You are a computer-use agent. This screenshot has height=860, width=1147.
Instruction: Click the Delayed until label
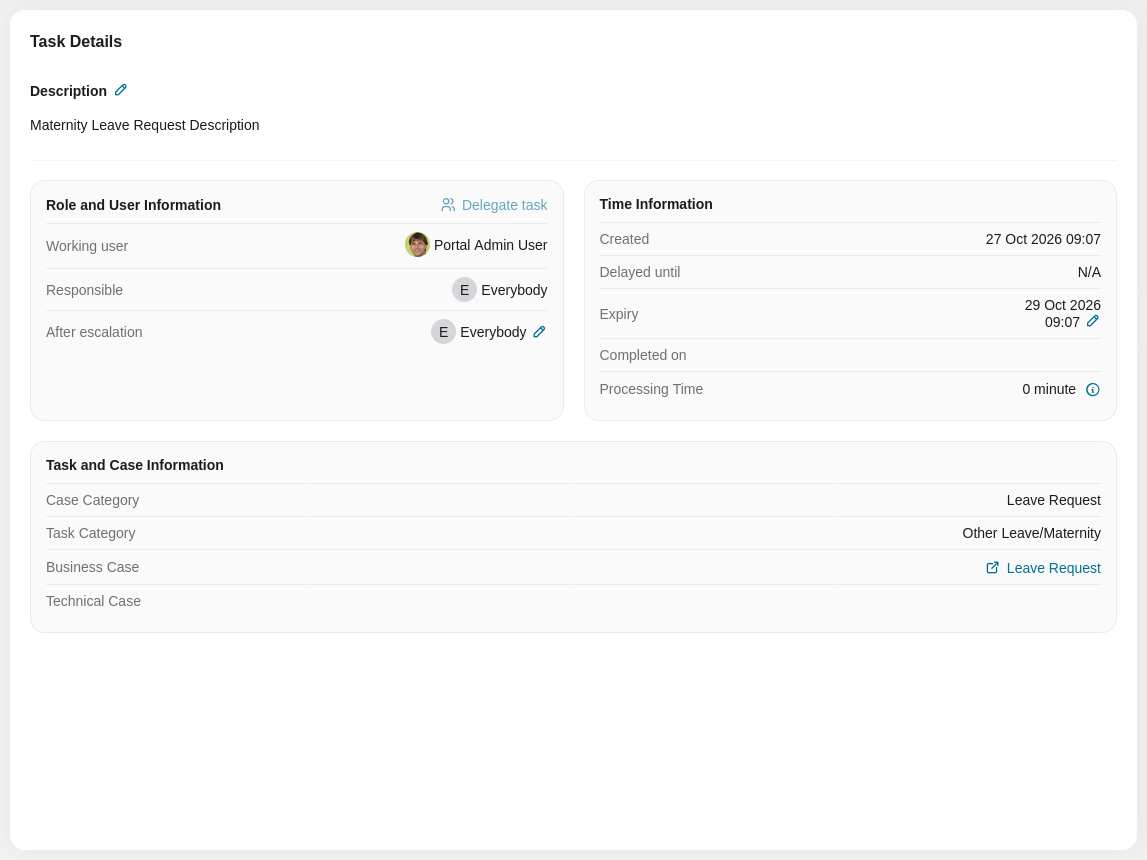tap(640, 272)
